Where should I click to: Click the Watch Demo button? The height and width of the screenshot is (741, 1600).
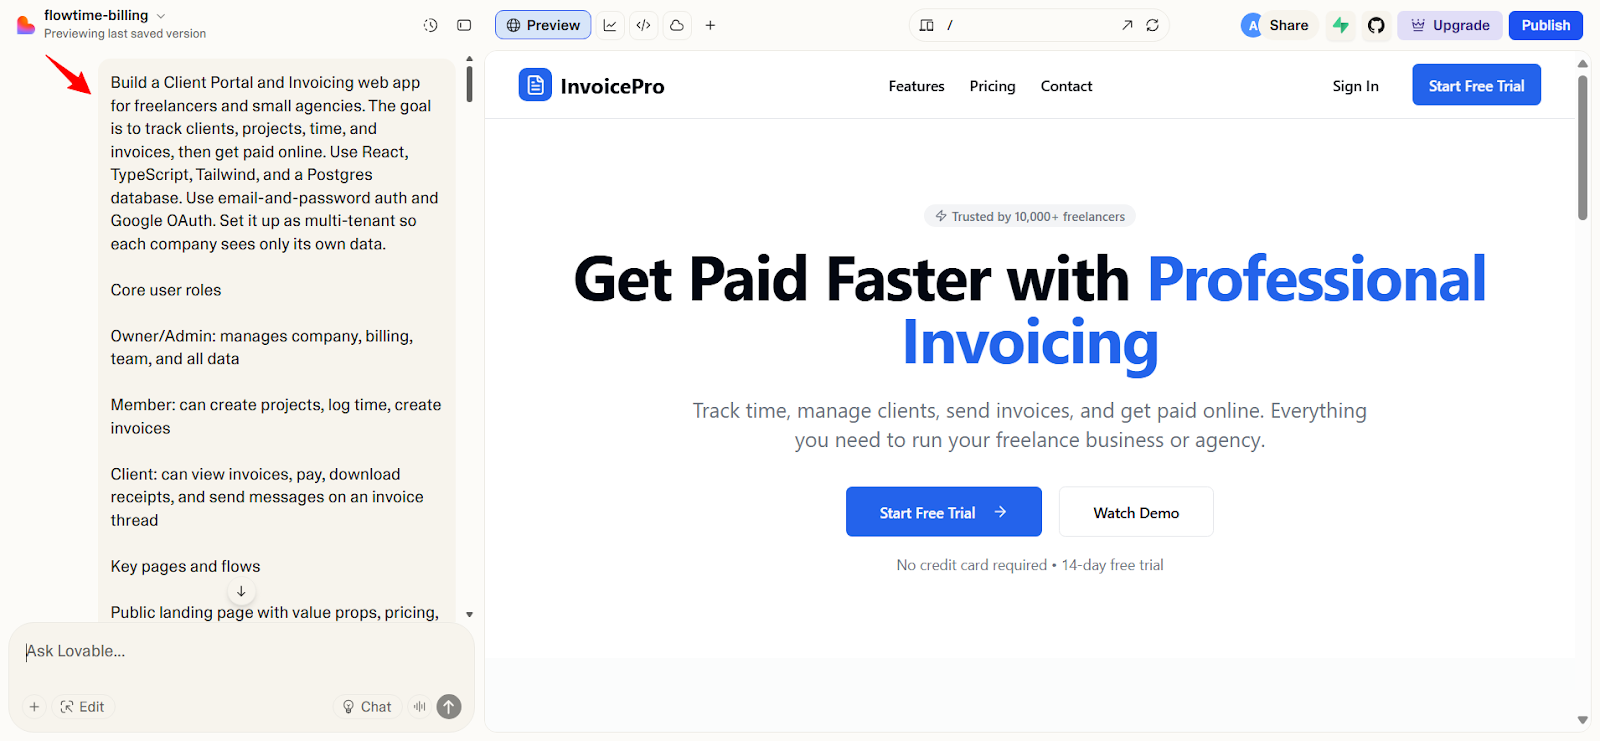pyautogui.click(x=1136, y=512)
